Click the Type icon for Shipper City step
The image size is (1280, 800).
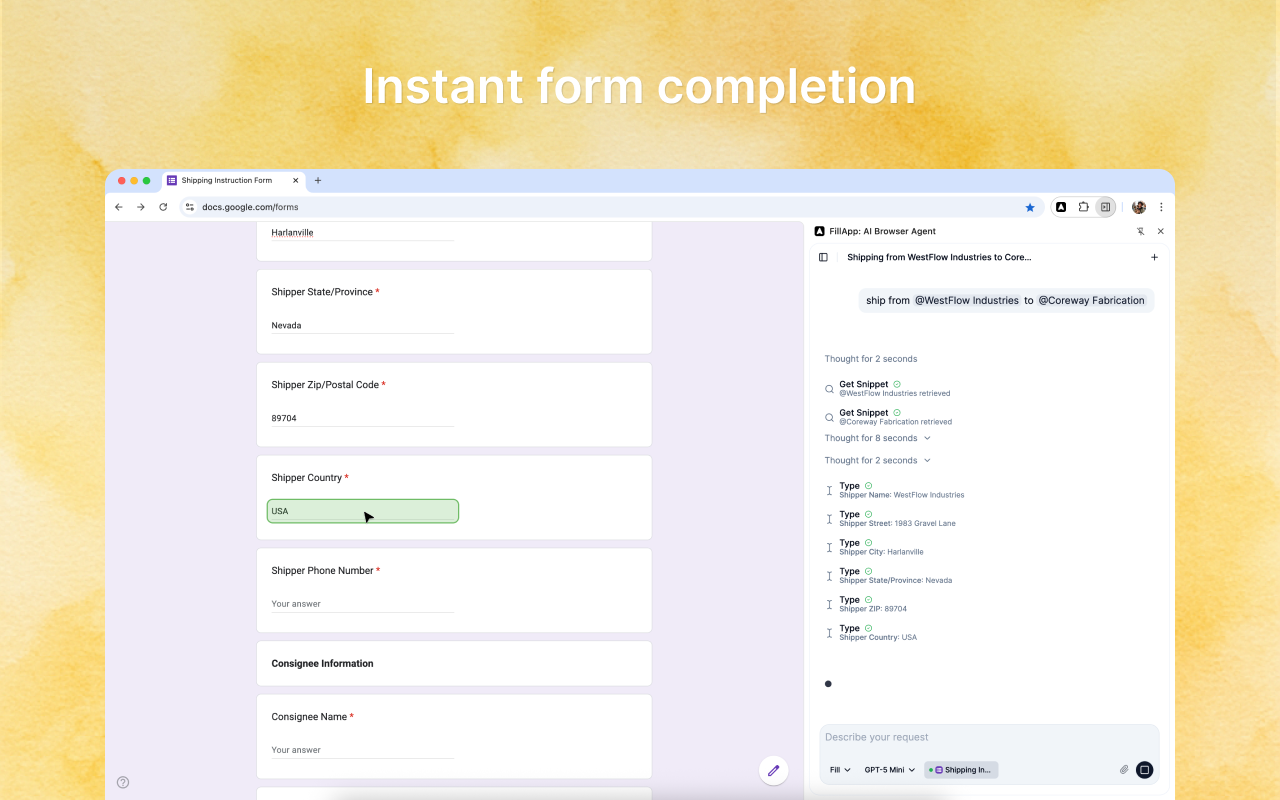click(x=829, y=547)
